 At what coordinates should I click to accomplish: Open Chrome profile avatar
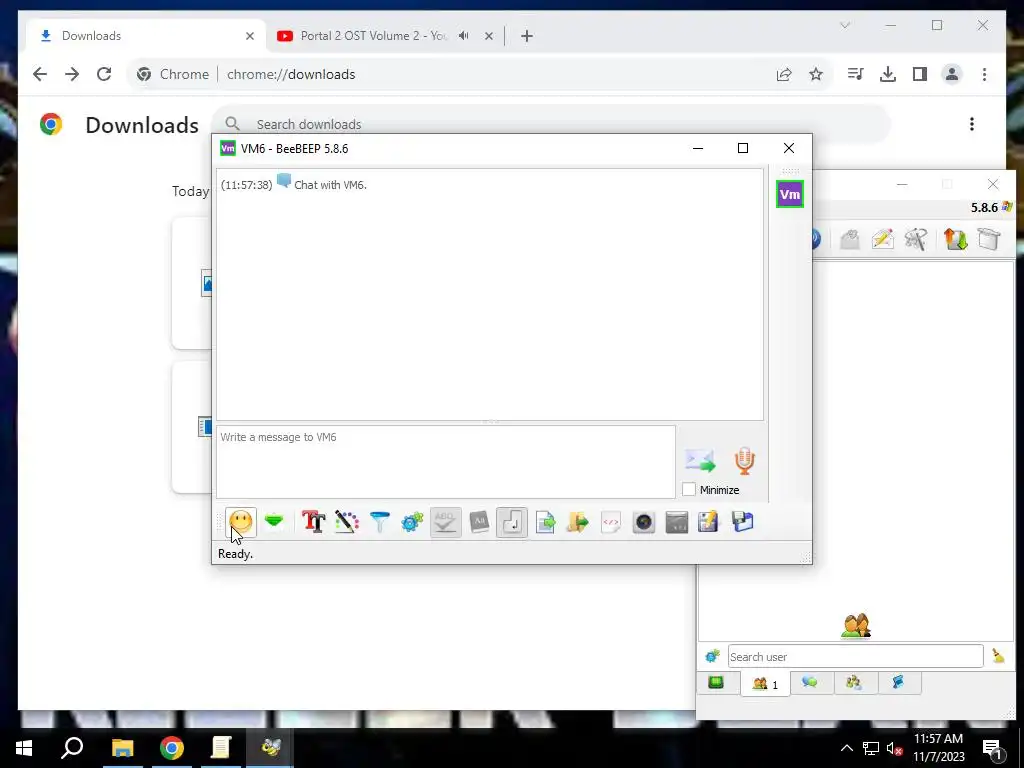952,74
